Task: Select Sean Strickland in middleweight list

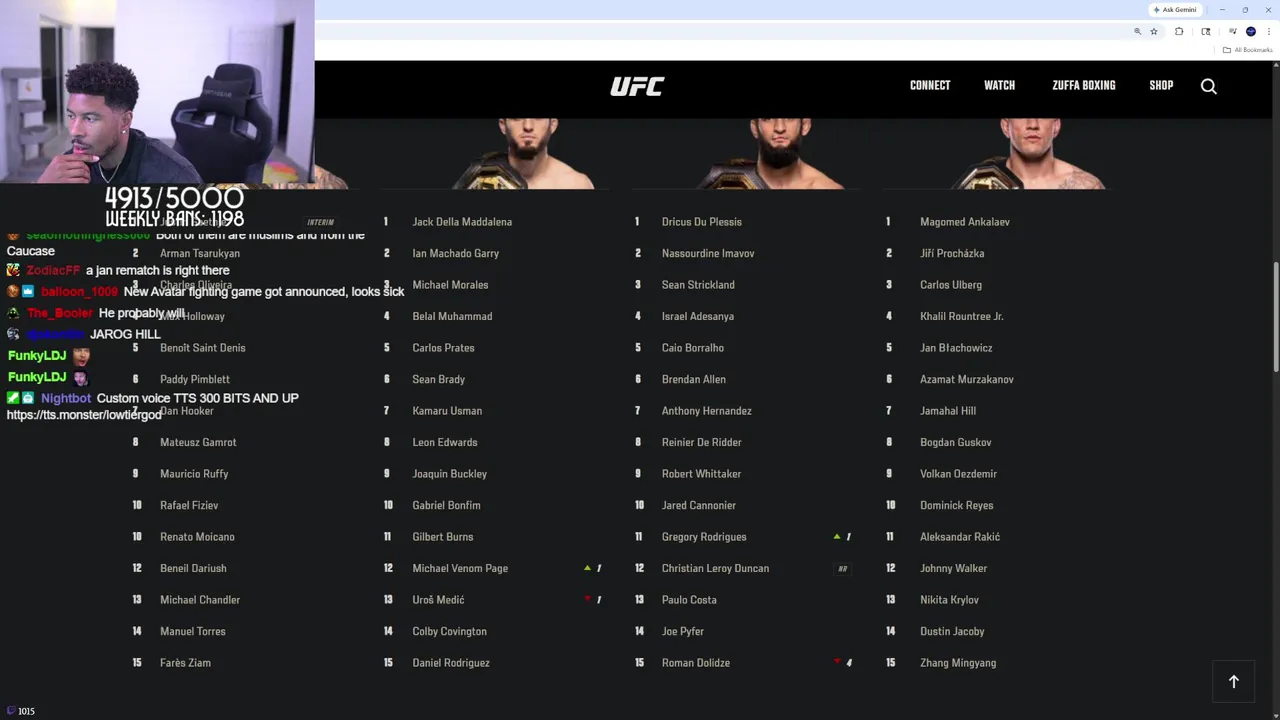Action: (698, 285)
